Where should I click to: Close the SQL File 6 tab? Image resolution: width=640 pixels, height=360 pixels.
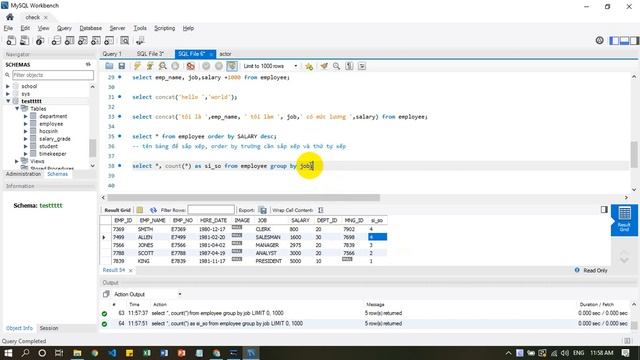tap(211, 54)
